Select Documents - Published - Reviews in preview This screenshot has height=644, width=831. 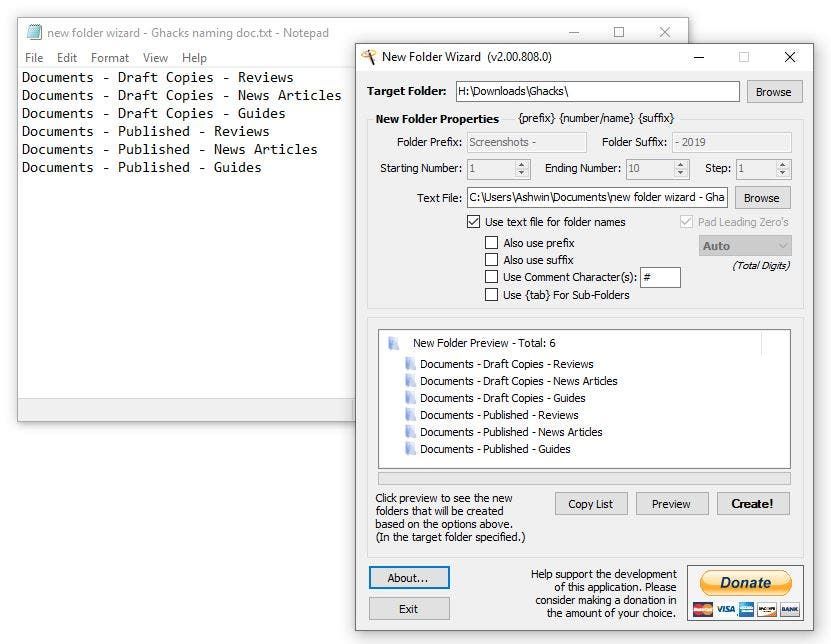[x=499, y=415]
